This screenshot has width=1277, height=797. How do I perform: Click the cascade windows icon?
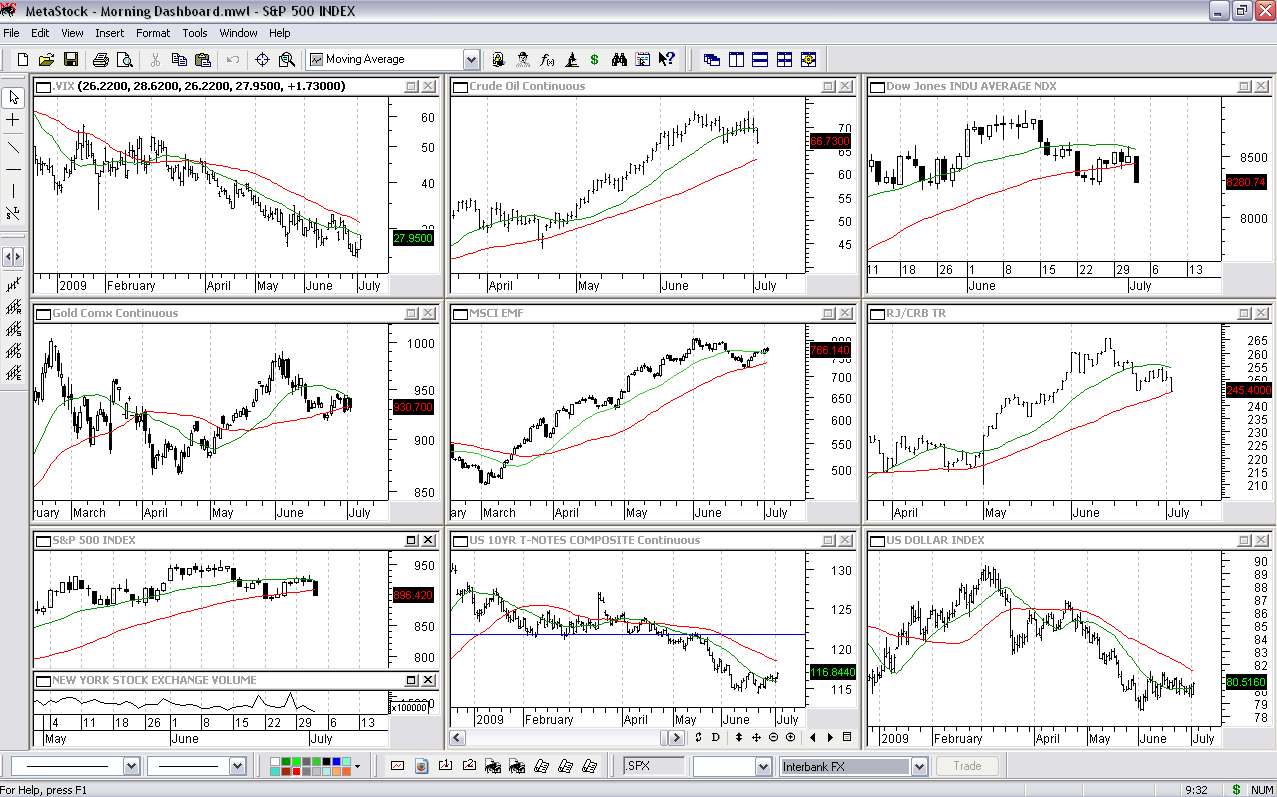pos(712,59)
